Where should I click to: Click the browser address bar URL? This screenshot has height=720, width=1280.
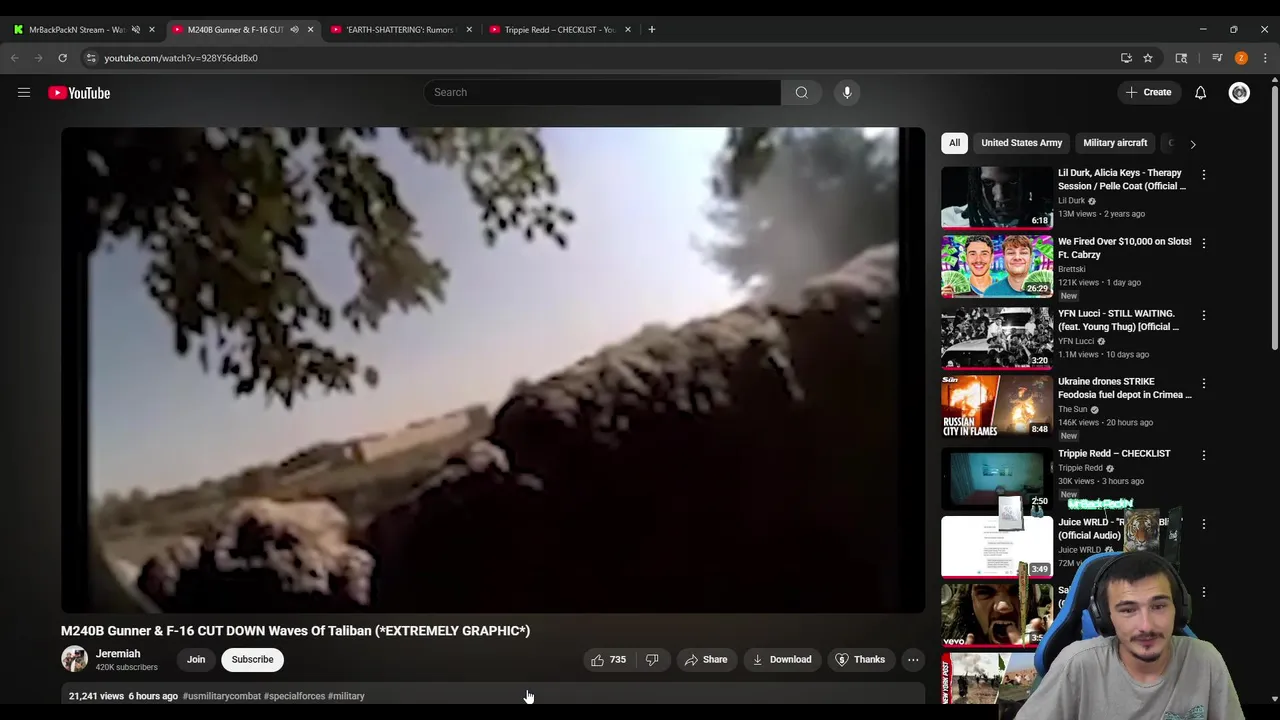tap(181, 58)
